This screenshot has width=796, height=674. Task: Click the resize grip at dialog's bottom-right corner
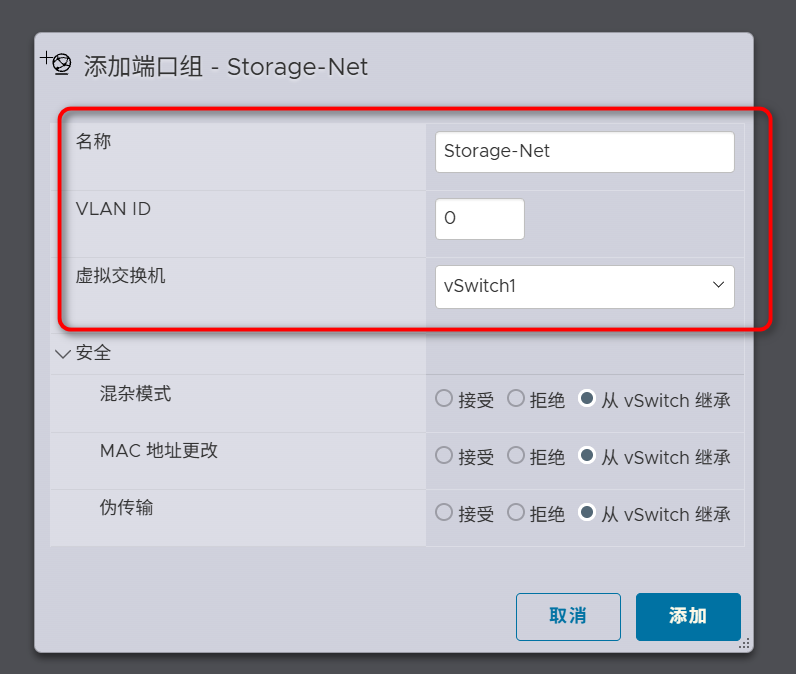[x=744, y=645]
